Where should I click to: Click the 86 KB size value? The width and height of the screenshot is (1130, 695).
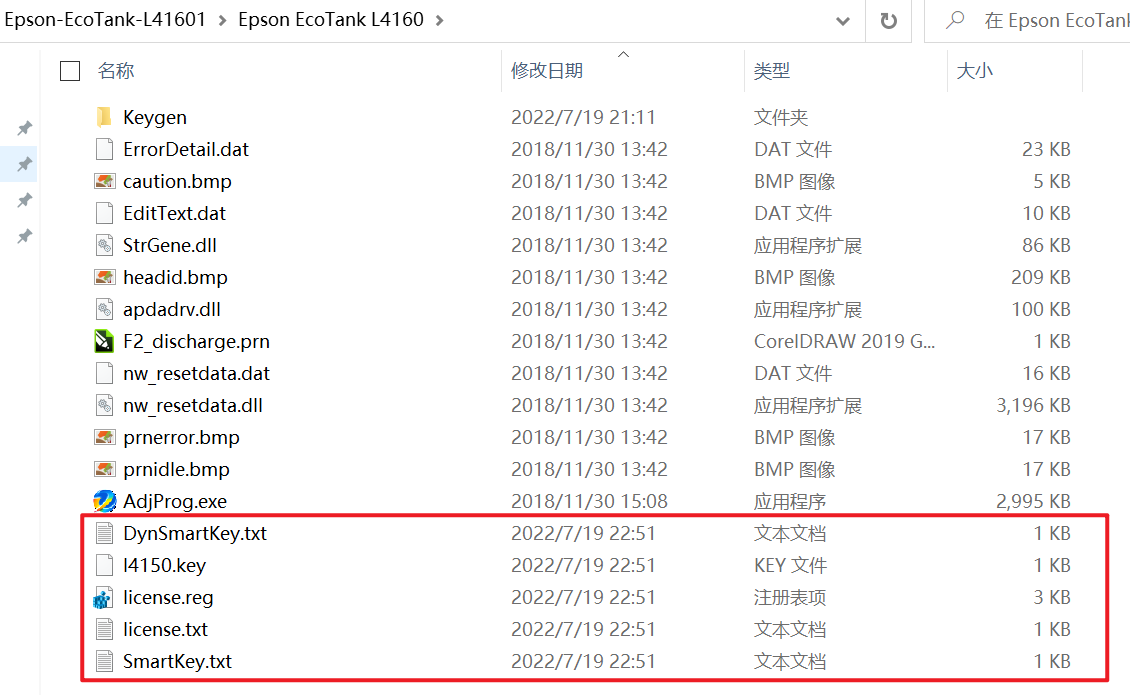1046,245
